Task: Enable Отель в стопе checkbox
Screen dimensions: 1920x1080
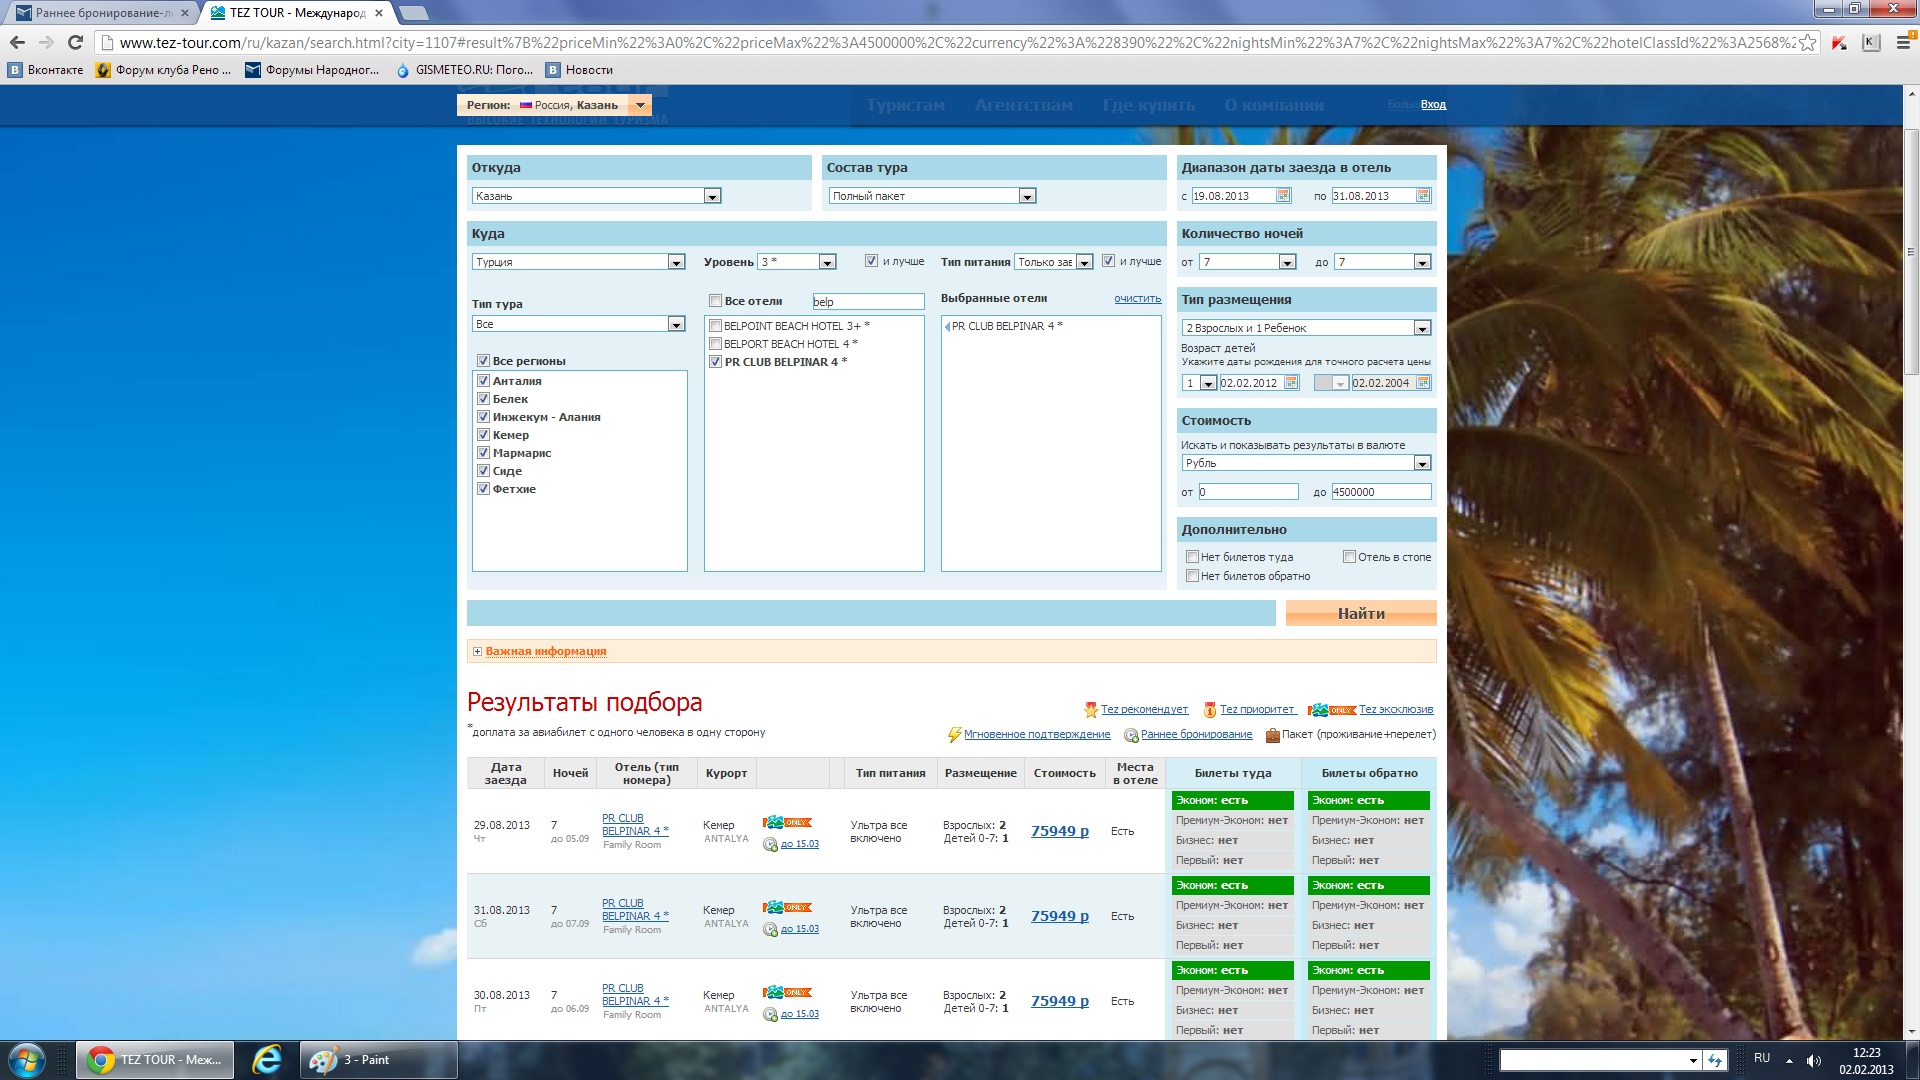Action: [x=1349, y=557]
